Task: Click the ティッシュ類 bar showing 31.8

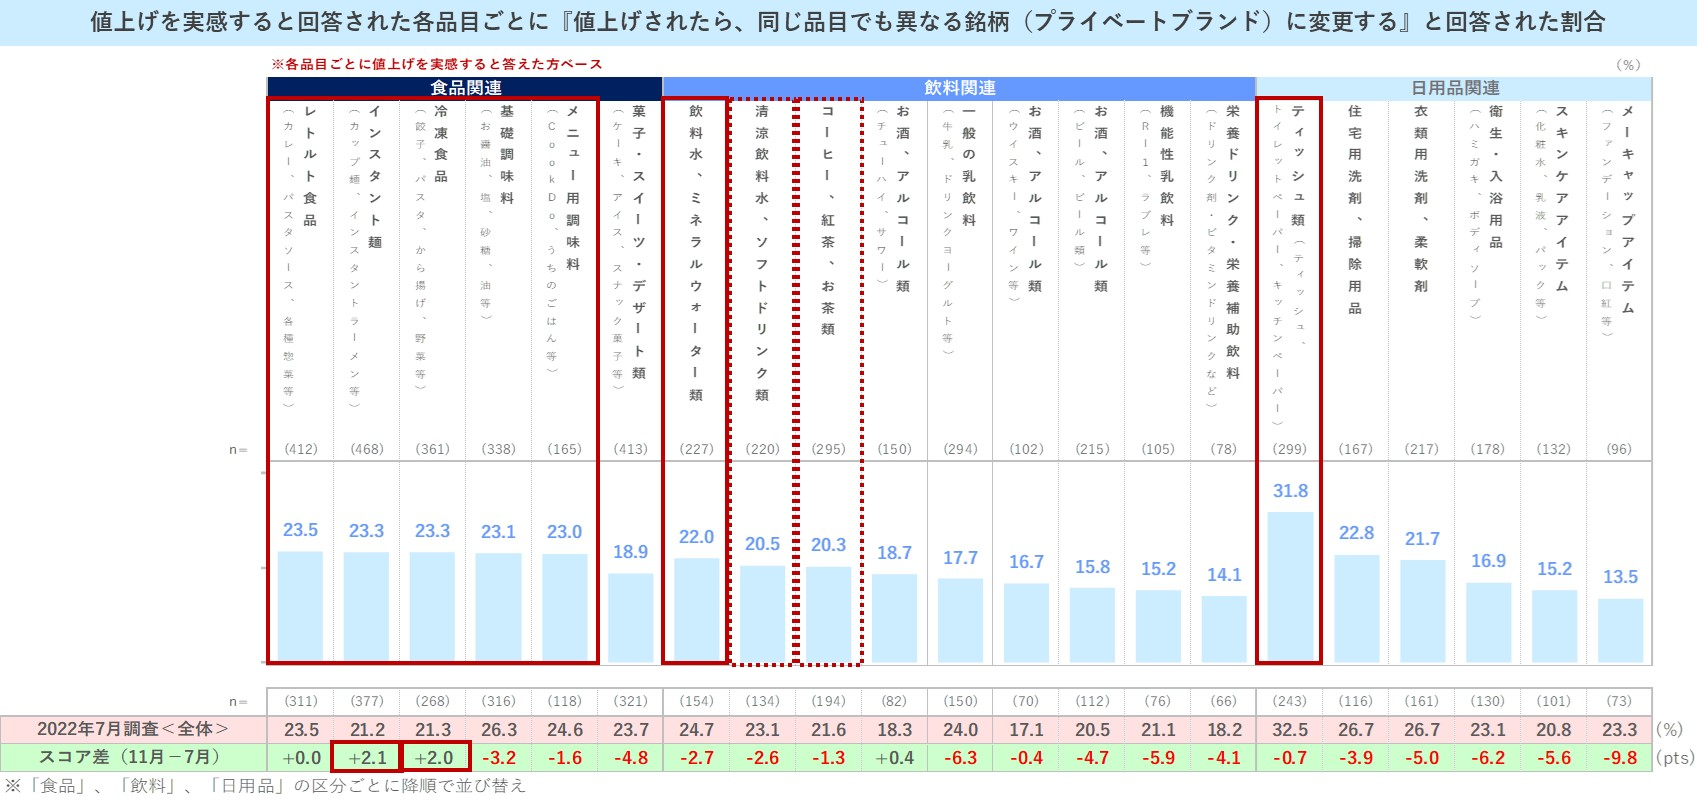Action: [x=1290, y=586]
